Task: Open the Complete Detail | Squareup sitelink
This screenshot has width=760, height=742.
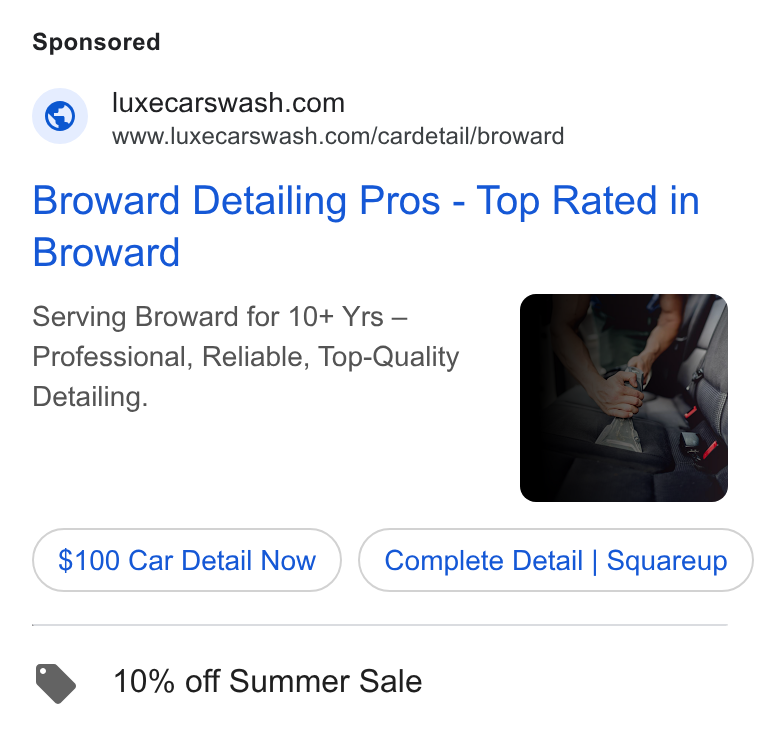Action: 556,560
